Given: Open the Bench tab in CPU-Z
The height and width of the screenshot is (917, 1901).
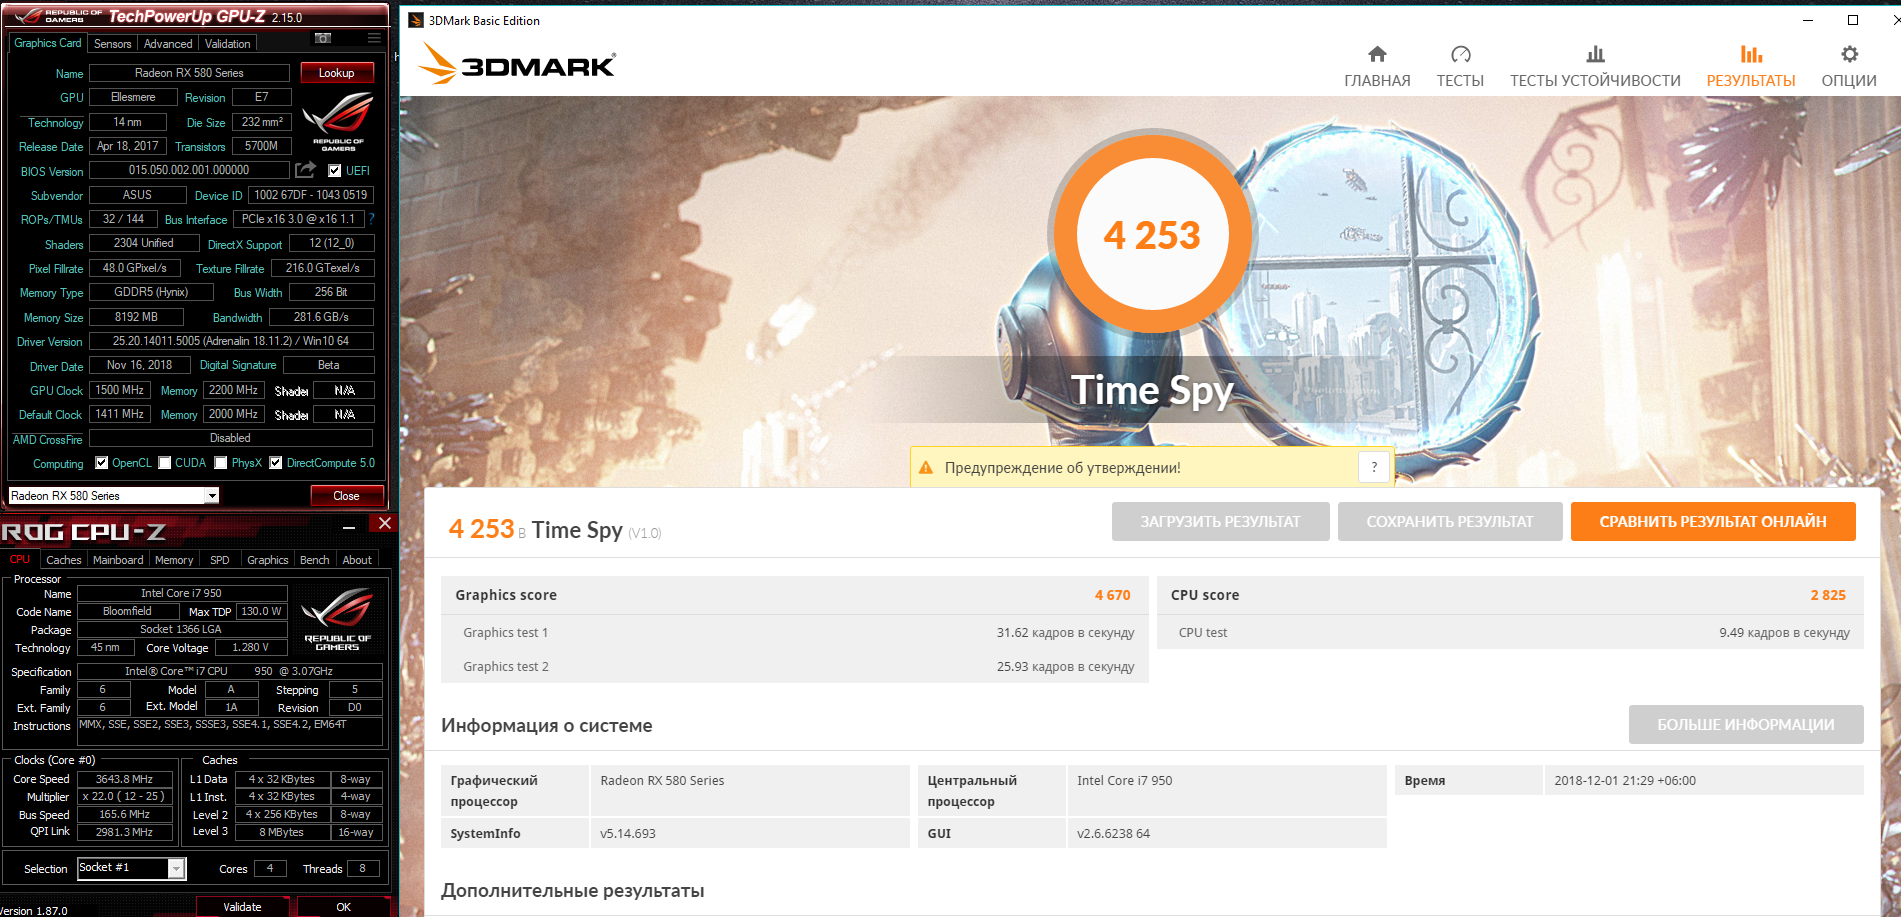Looking at the screenshot, I should (315, 560).
